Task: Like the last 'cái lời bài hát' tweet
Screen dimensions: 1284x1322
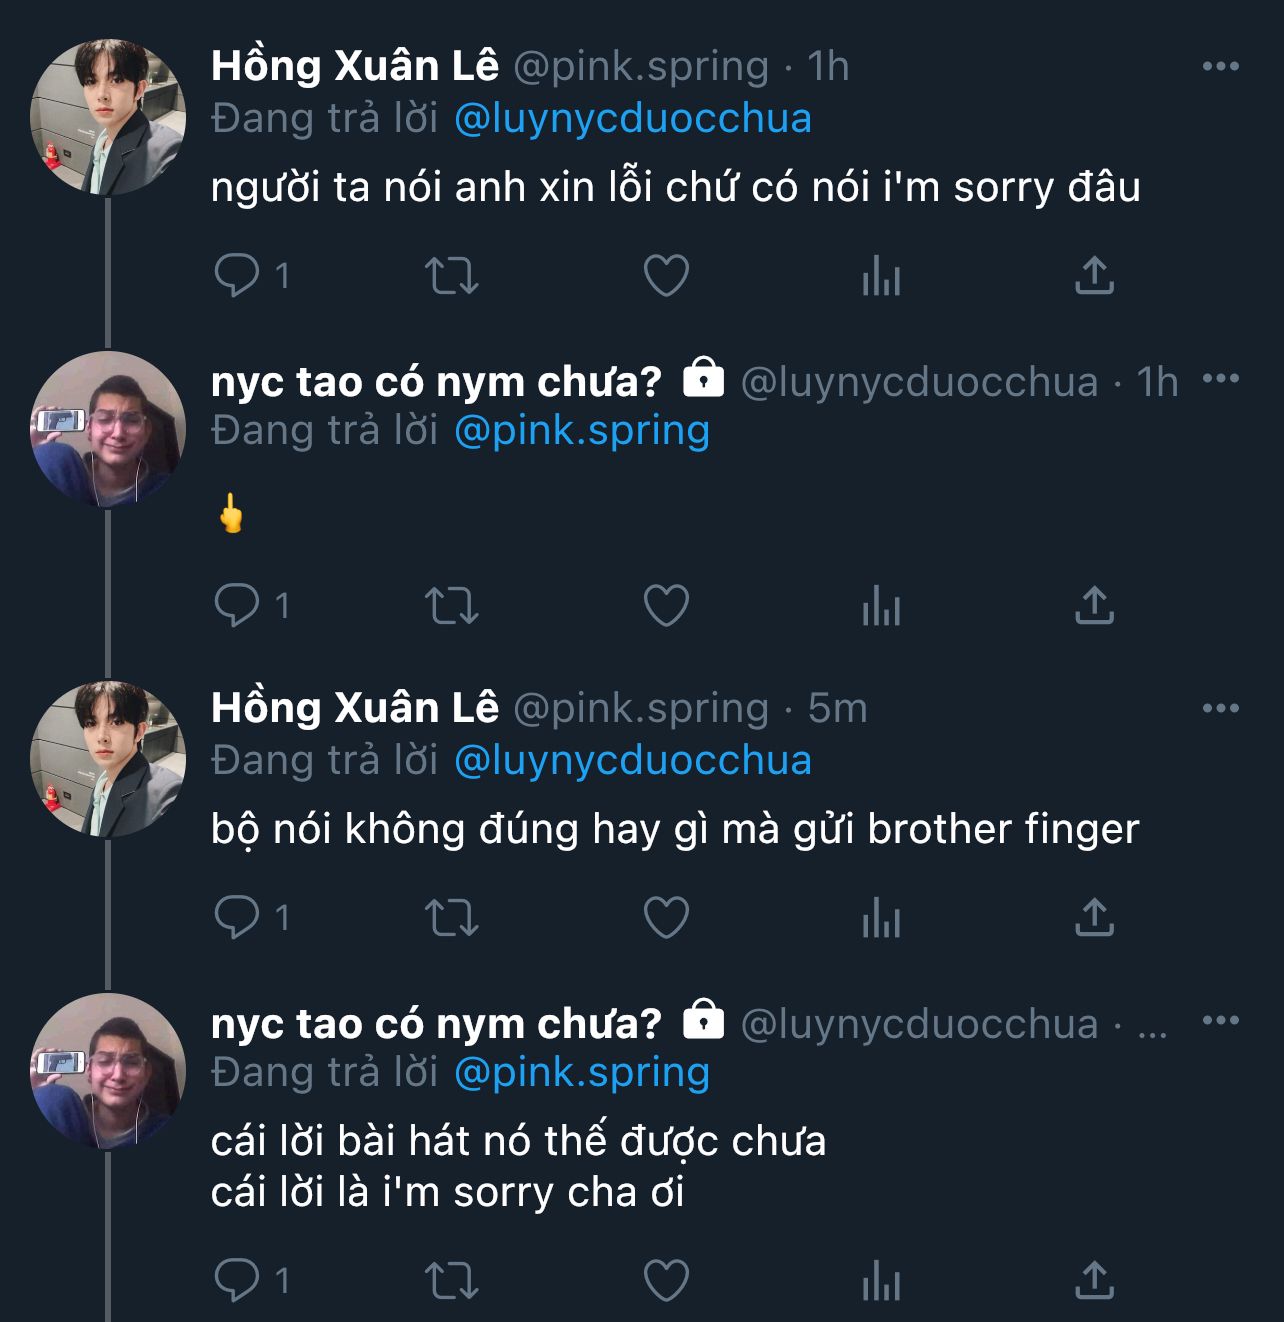Action: click(x=666, y=1280)
